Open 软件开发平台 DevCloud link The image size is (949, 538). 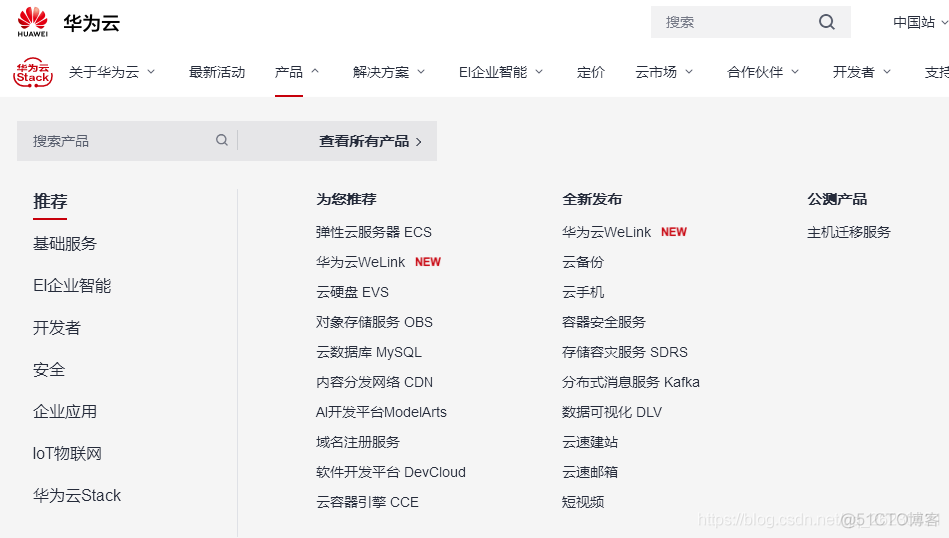pyautogui.click(x=390, y=472)
